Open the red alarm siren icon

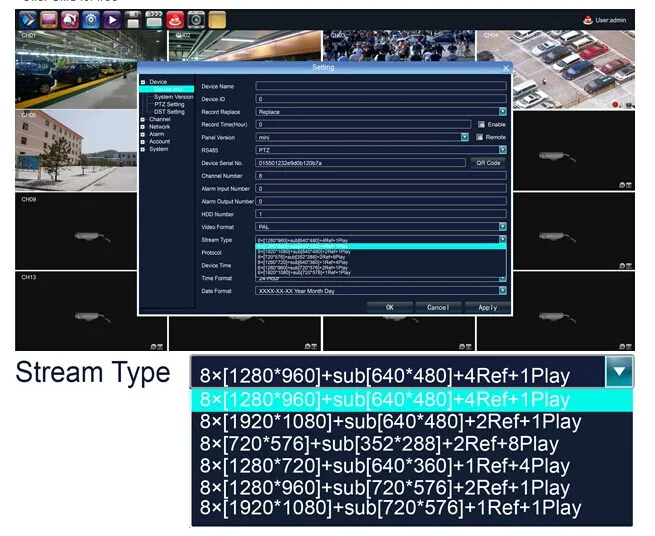pos(175,20)
